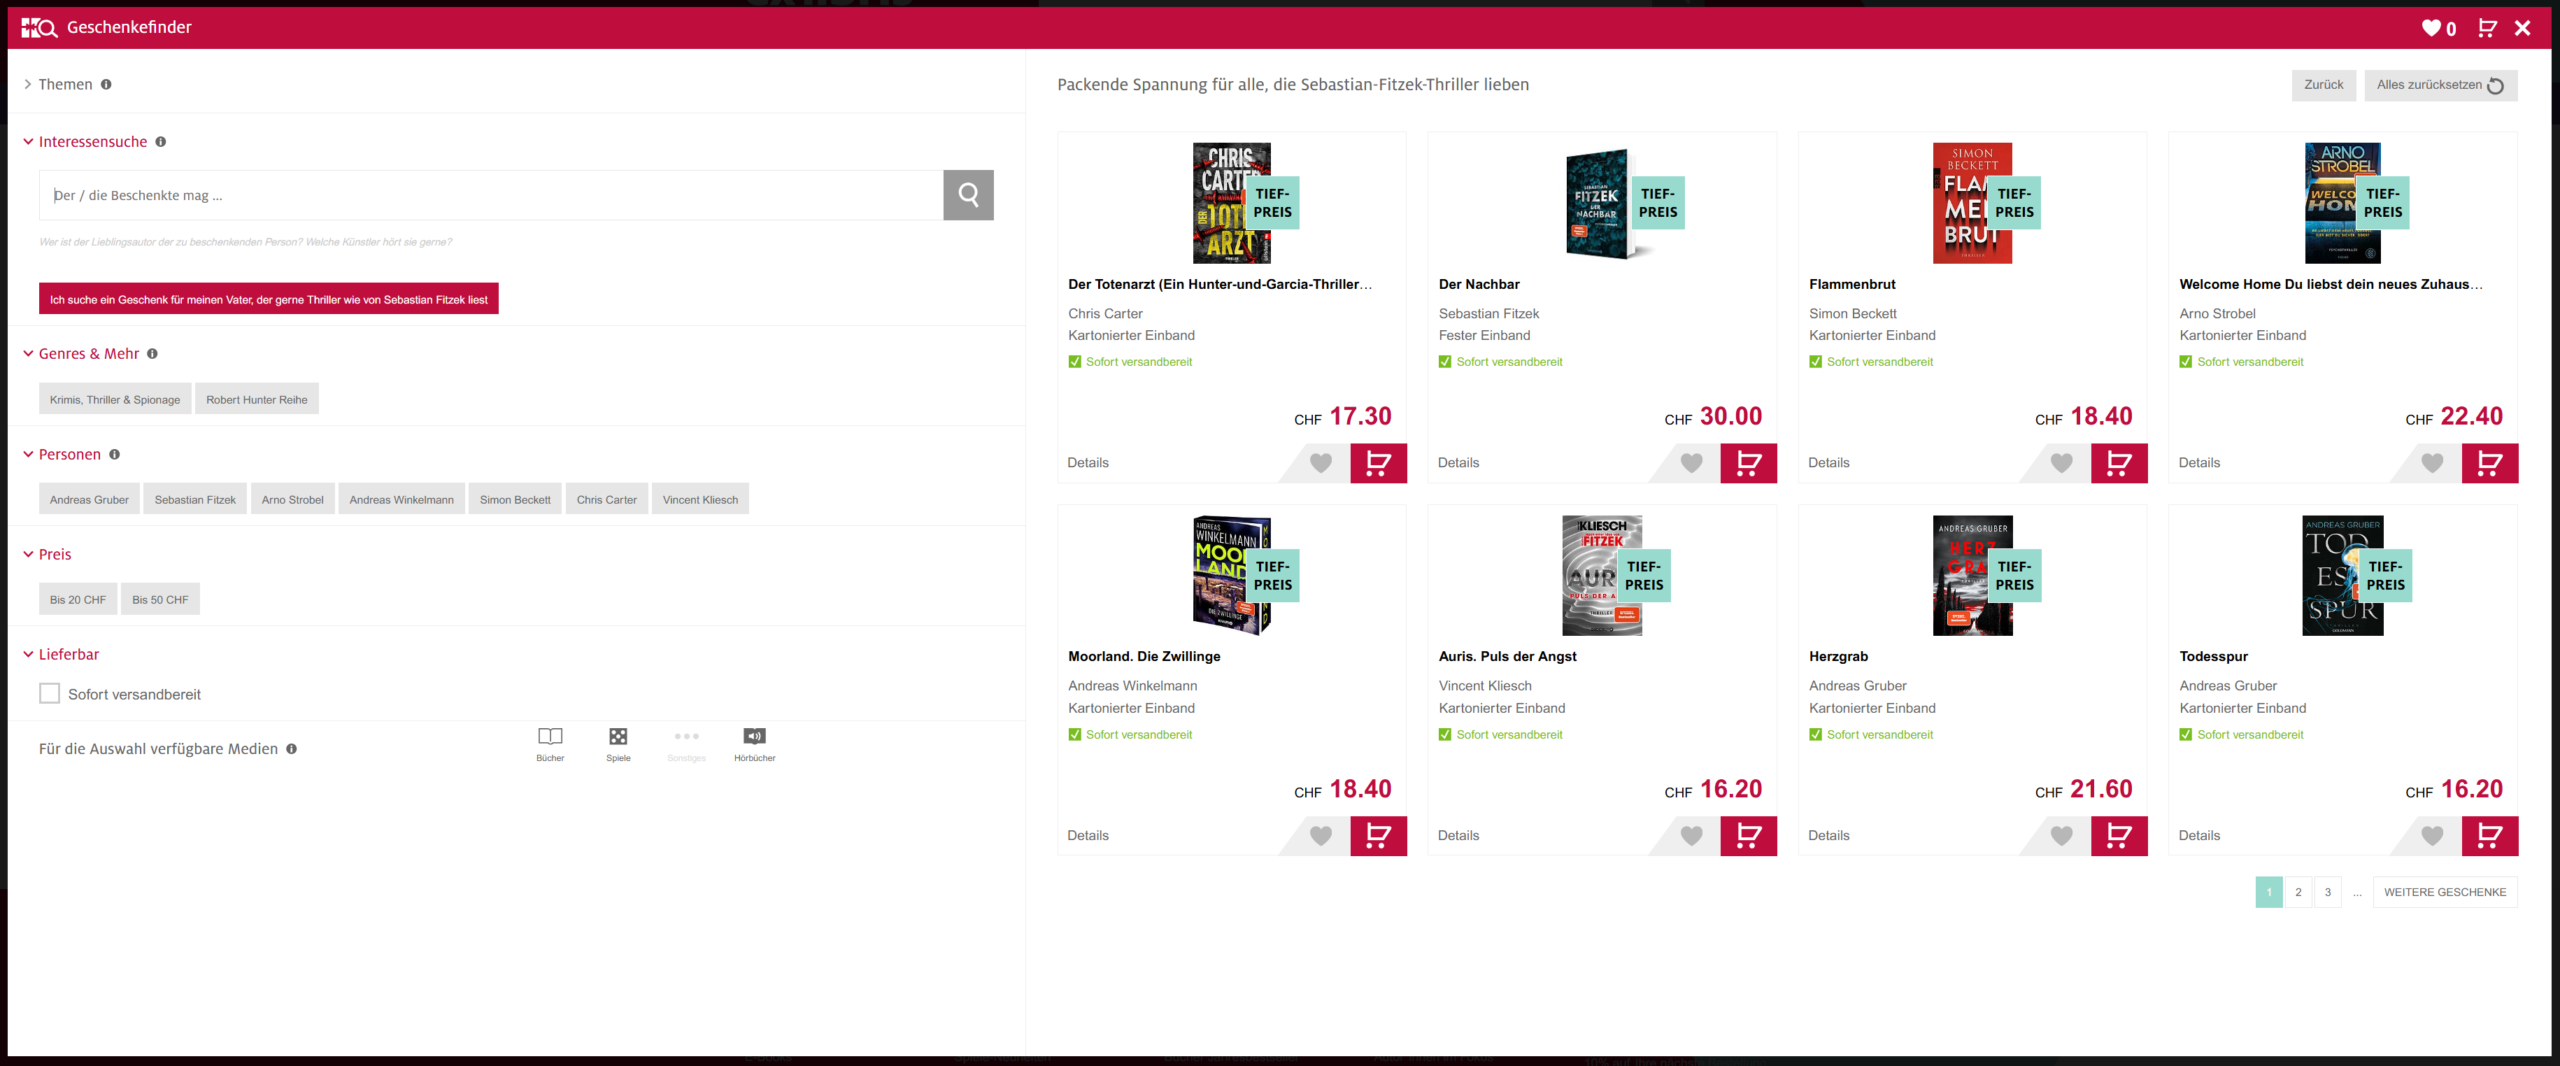
Task: Click info icon next to Themen
Action: [106, 85]
